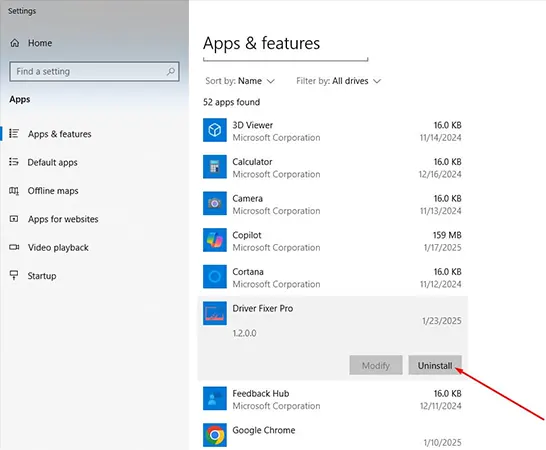Open Default apps section
Screen dimensions: 546x450
coord(52,163)
